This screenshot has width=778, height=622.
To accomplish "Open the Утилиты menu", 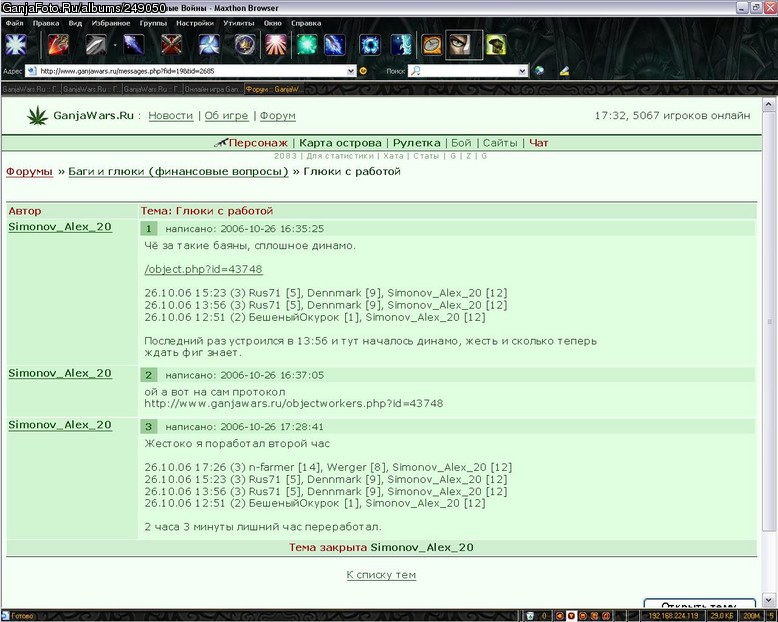I will coord(238,23).
